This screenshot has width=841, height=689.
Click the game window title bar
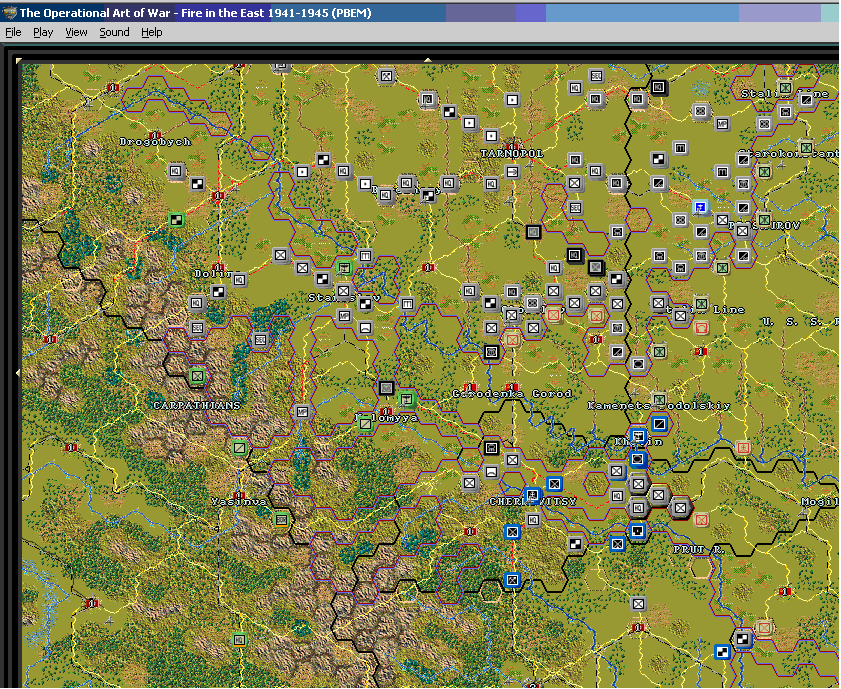tap(420, 12)
